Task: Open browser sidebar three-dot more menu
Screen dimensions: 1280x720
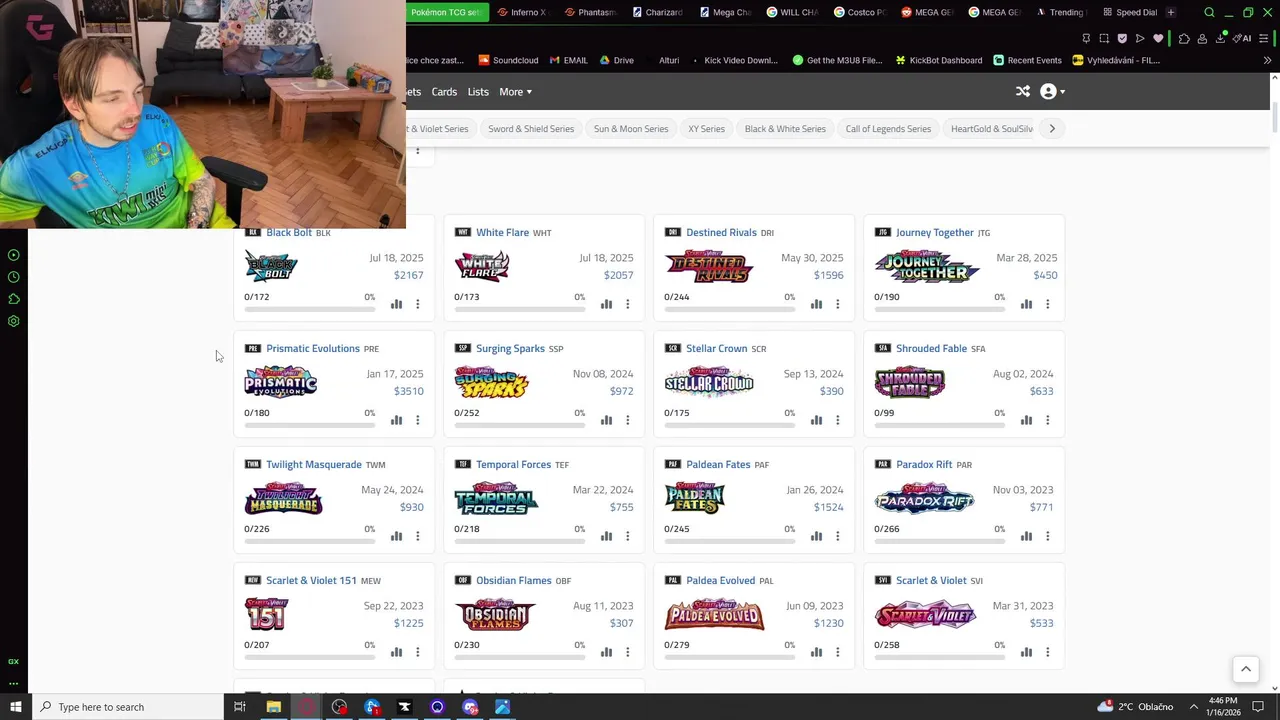Action: 14,684
